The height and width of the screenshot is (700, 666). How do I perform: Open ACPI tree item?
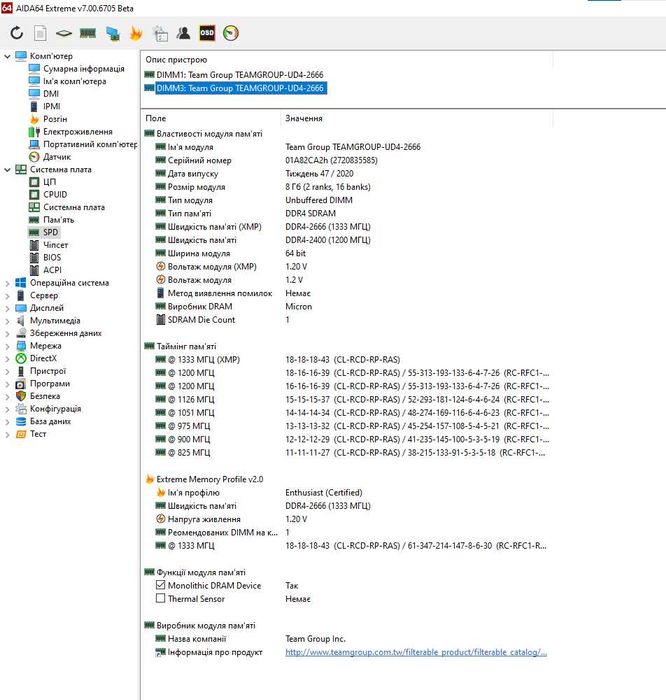46,270
